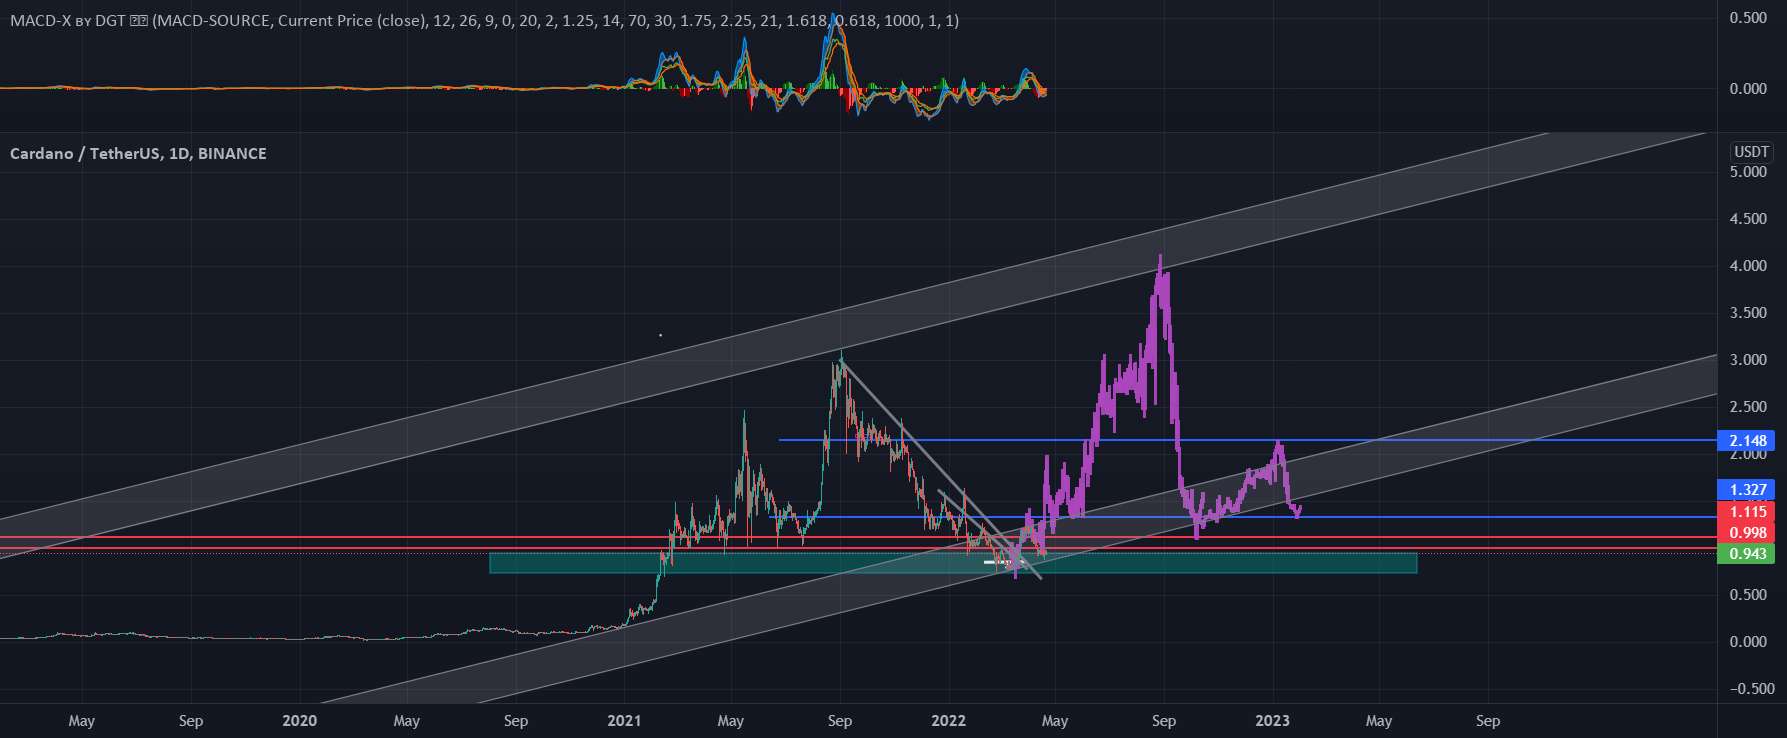Click the 2022 label on time axis
Screen dimensions: 1787x738
948,721
